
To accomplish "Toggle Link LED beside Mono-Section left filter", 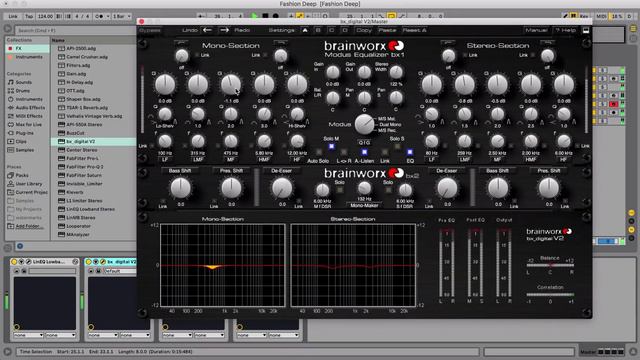I will [x=197, y=55].
